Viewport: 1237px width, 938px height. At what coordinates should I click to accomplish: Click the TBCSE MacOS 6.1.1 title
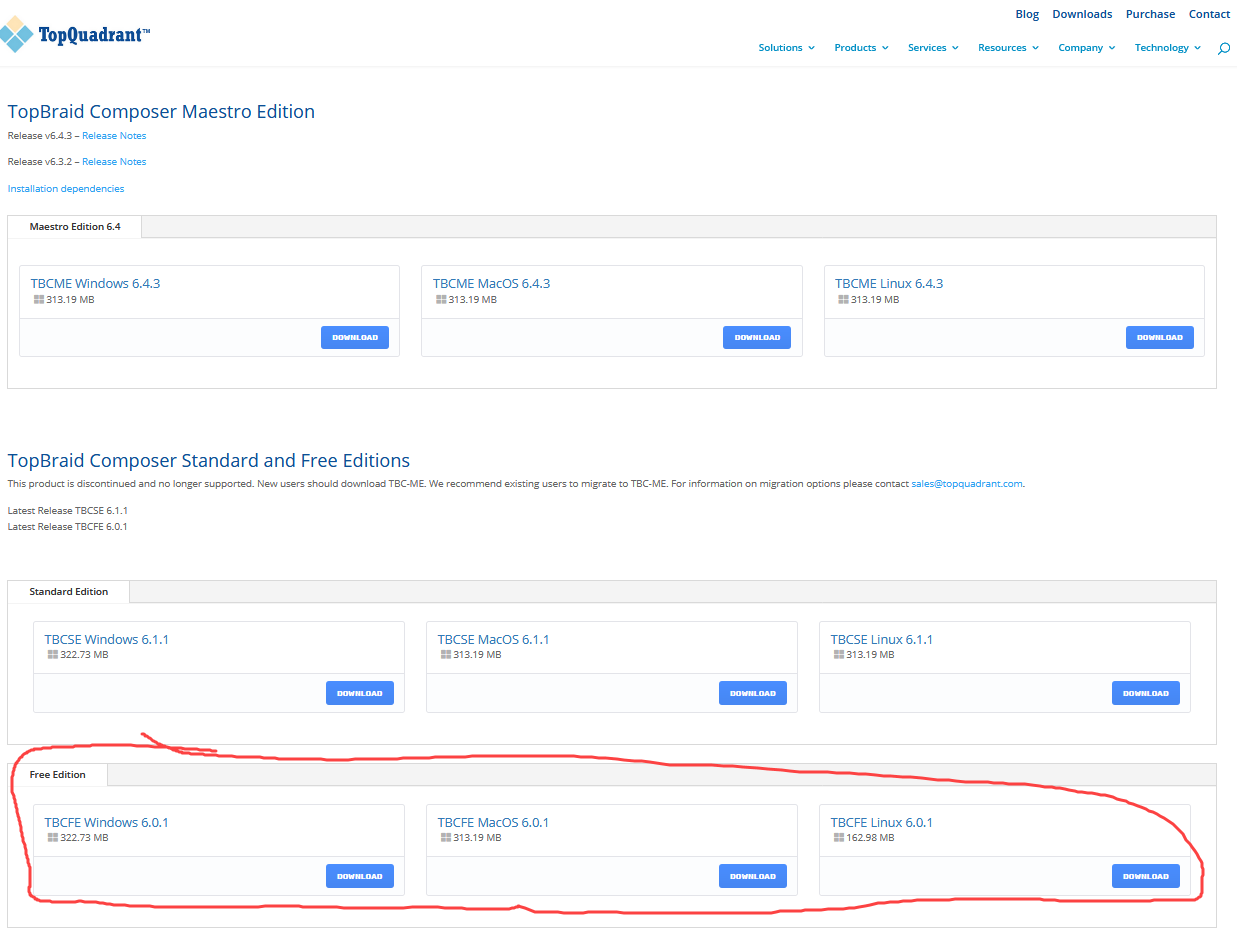click(493, 639)
